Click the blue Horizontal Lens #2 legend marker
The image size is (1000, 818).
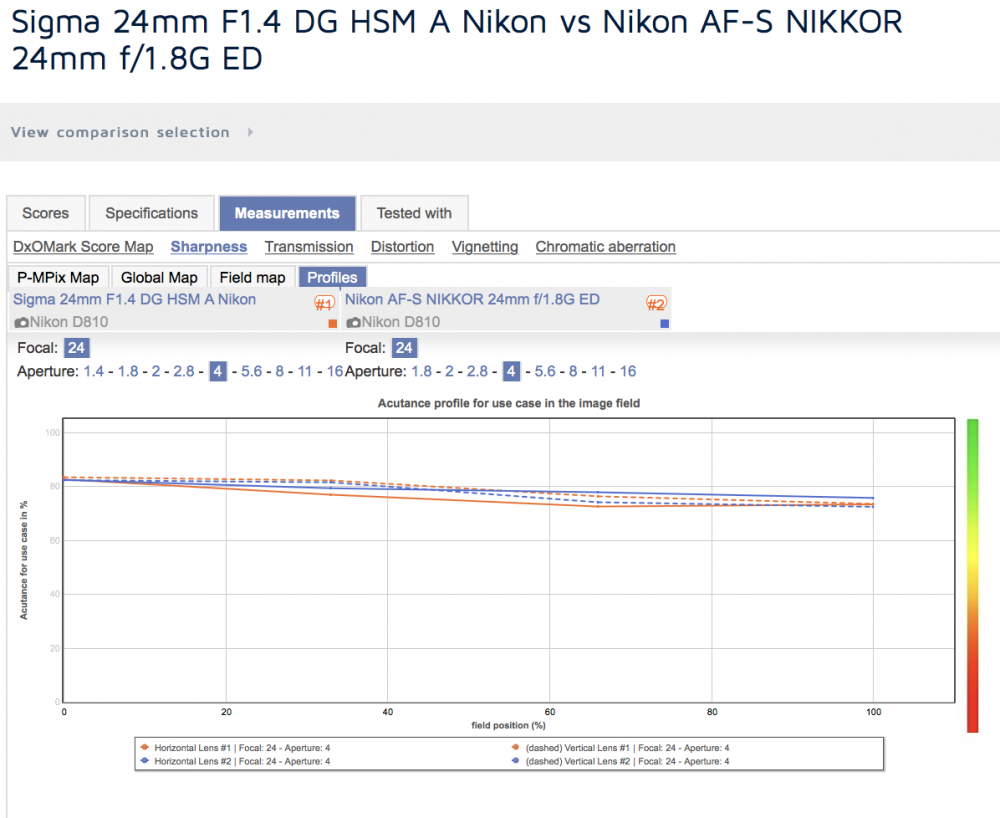click(145, 761)
